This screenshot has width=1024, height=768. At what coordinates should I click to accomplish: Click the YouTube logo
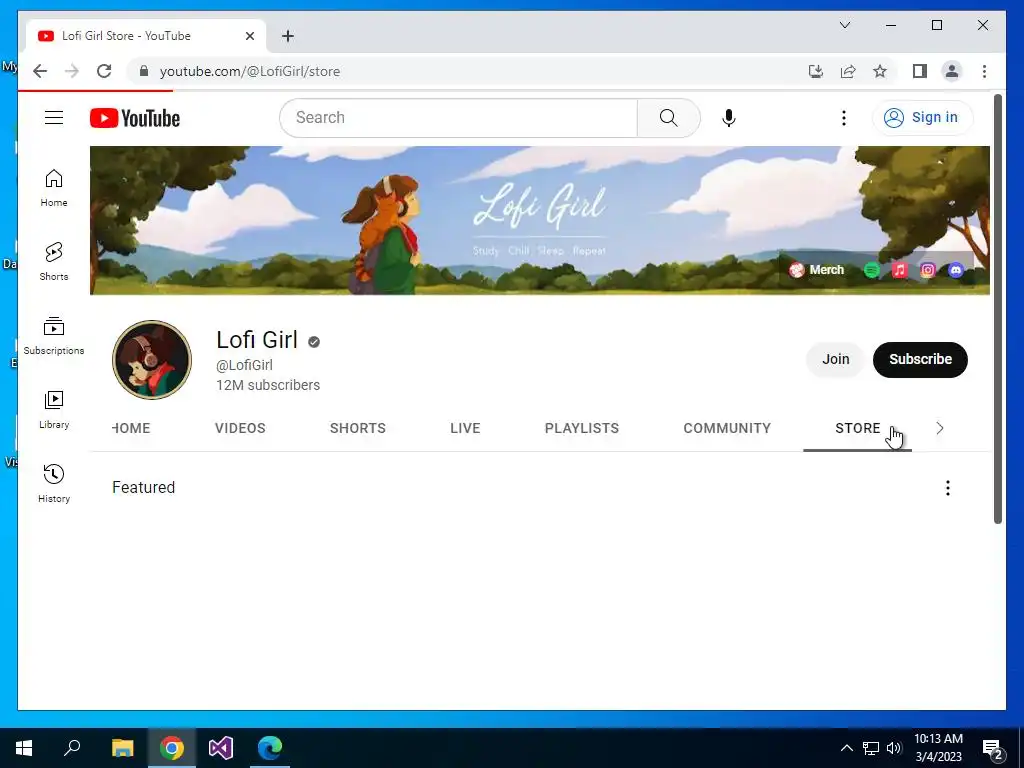[x=135, y=118]
